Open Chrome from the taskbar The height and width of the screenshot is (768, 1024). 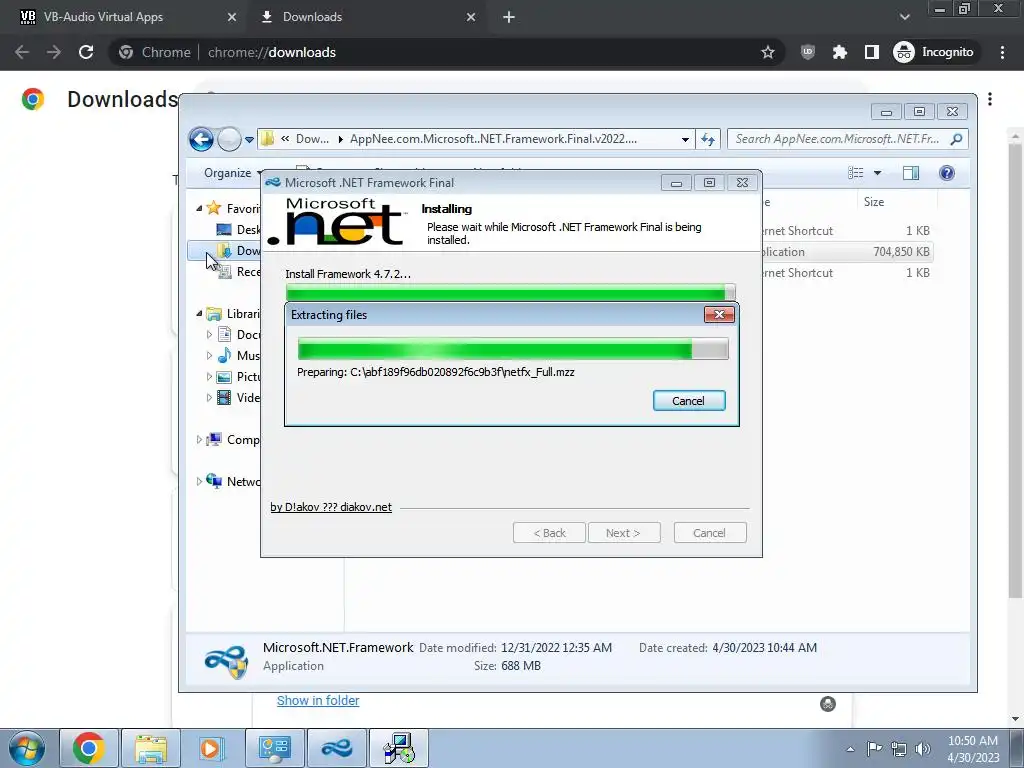(89, 748)
